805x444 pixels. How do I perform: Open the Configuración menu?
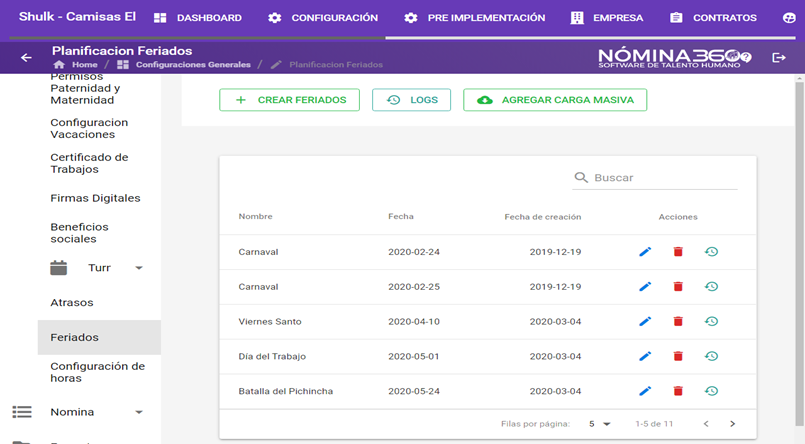click(323, 18)
